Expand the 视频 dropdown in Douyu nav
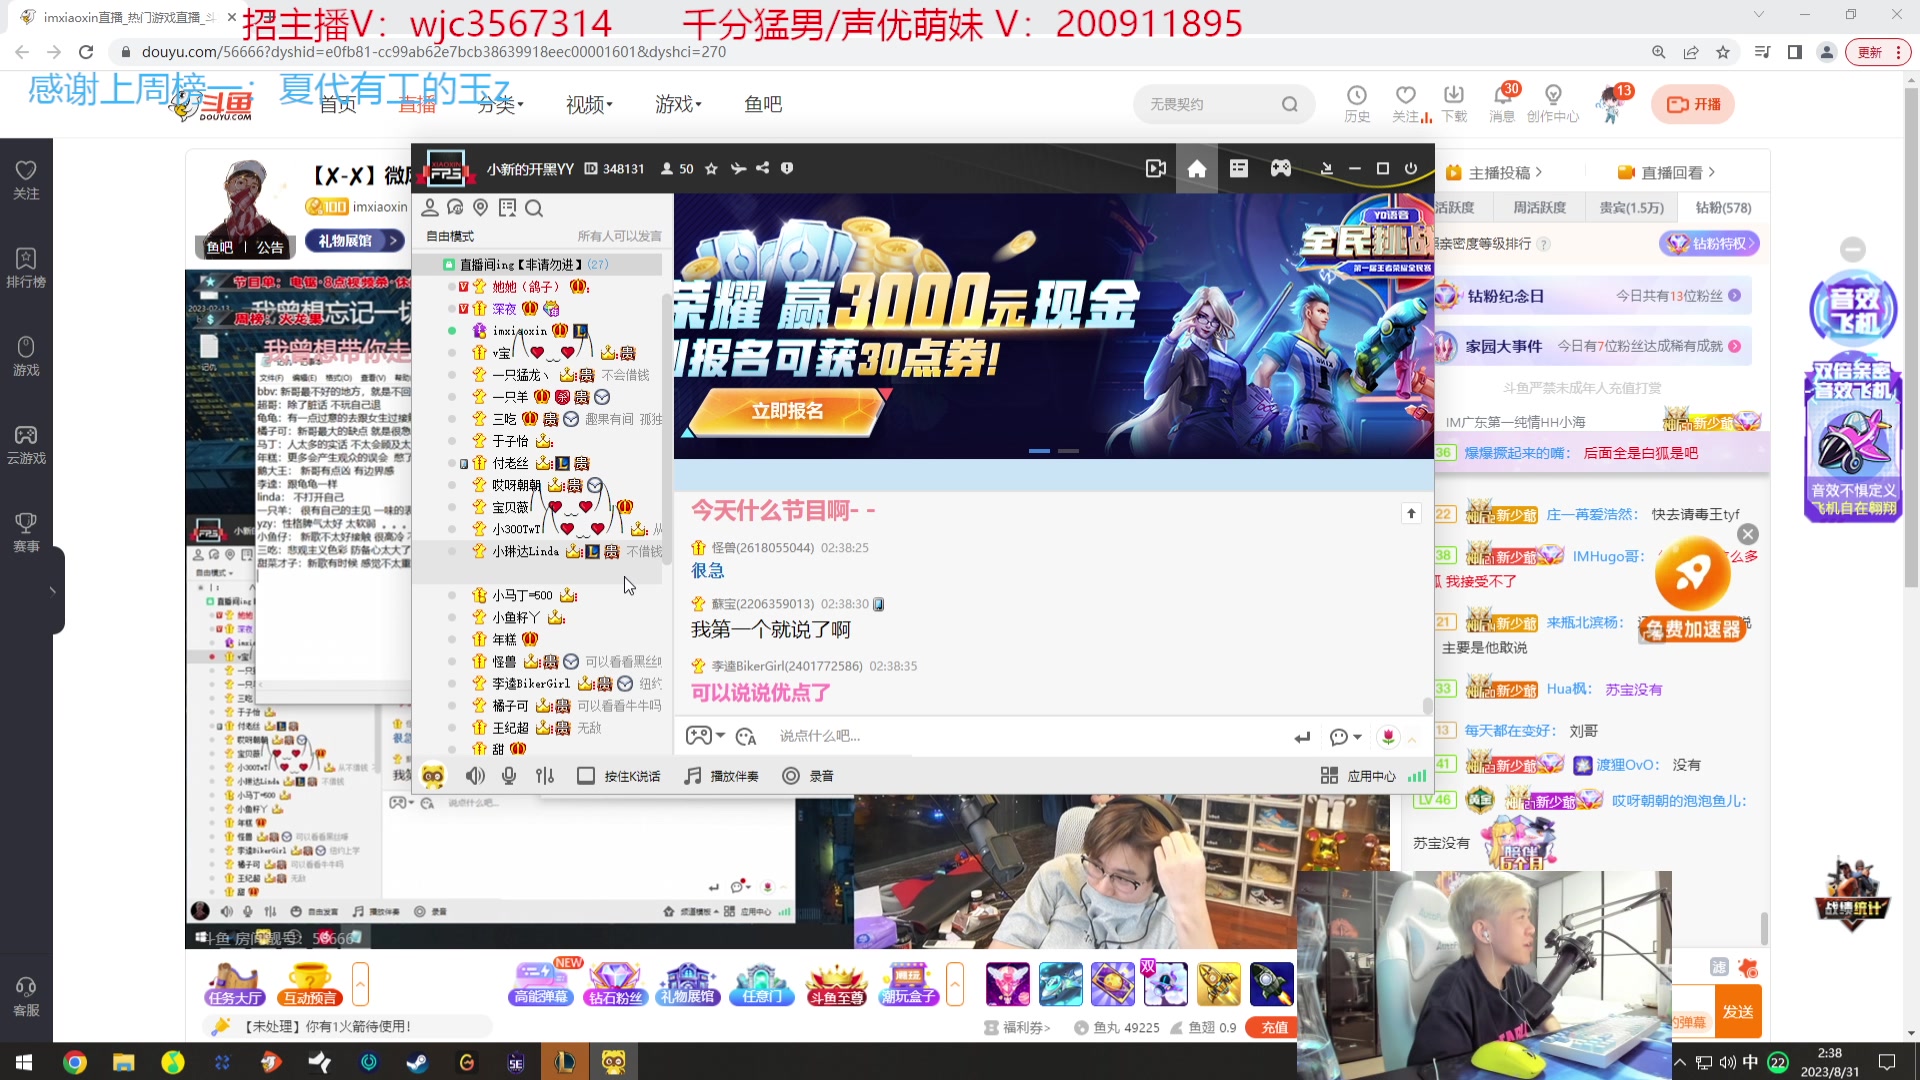The width and height of the screenshot is (1920, 1080). coord(589,104)
